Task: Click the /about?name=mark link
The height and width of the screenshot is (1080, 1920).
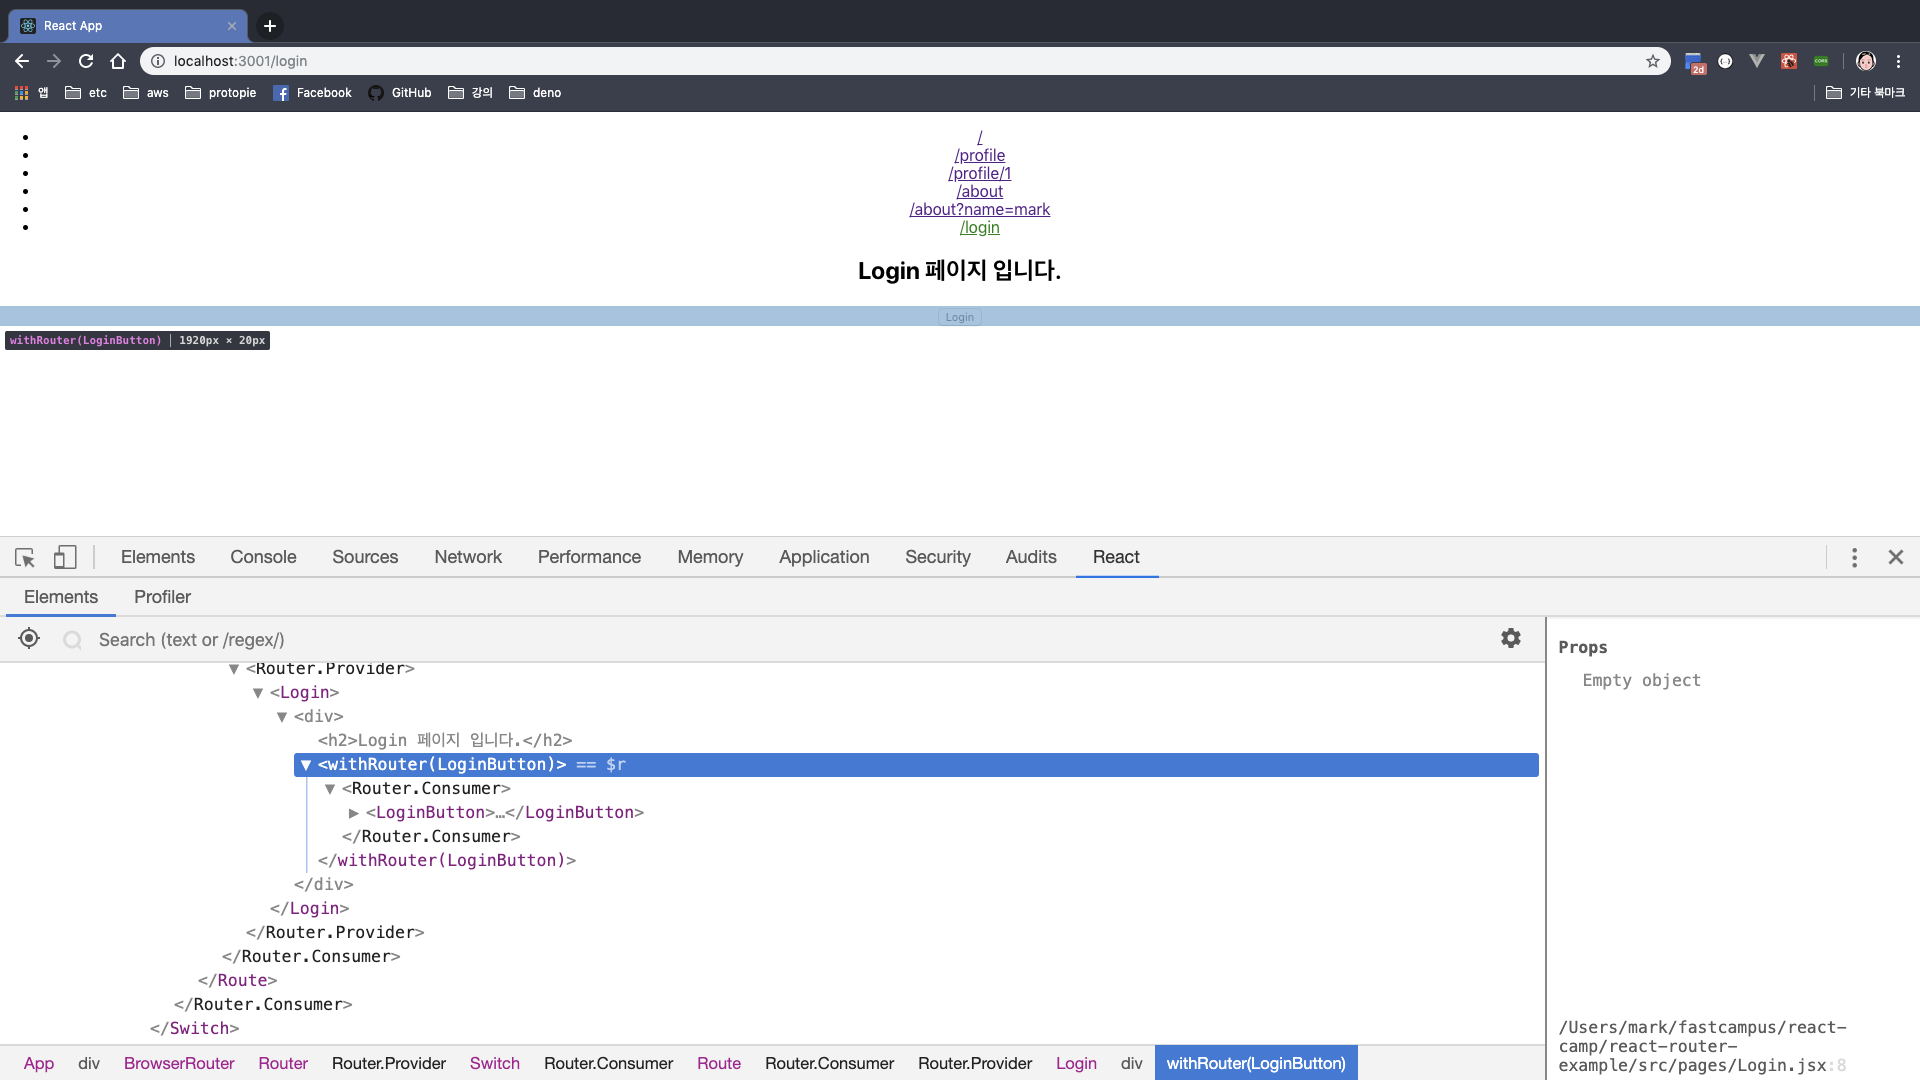Action: 979,209
